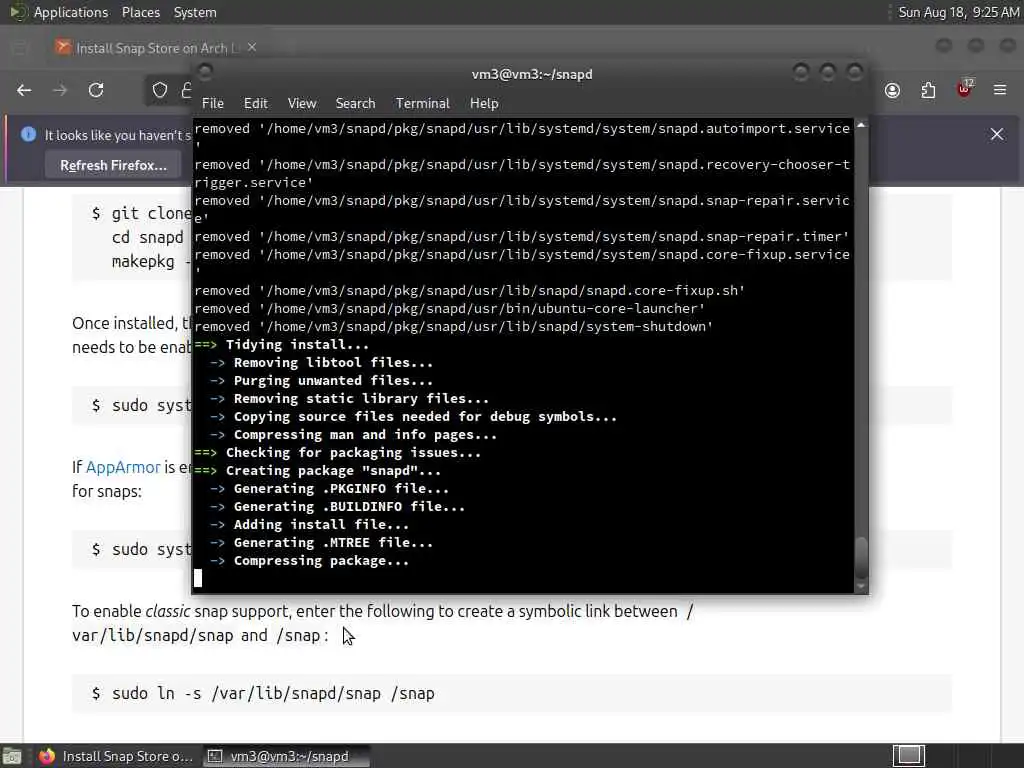Open the terminal File menu

pyautogui.click(x=213, y=103)
